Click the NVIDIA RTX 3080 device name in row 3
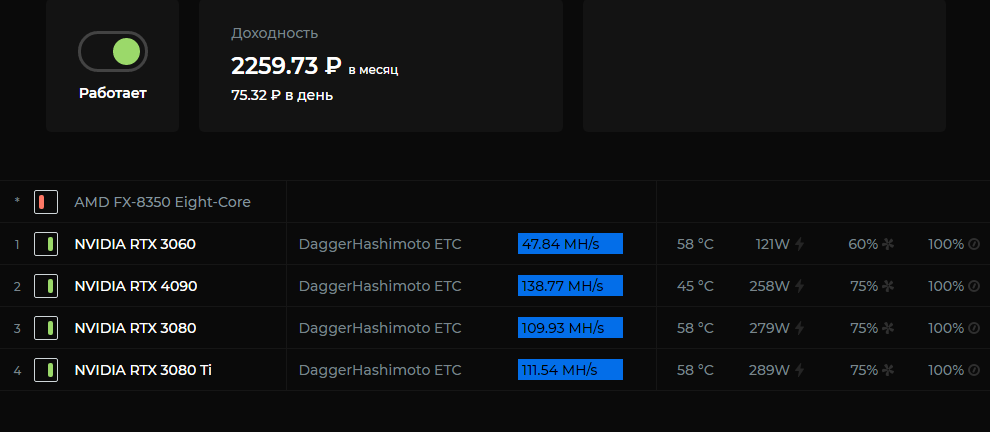 click(x=135, y=328)
